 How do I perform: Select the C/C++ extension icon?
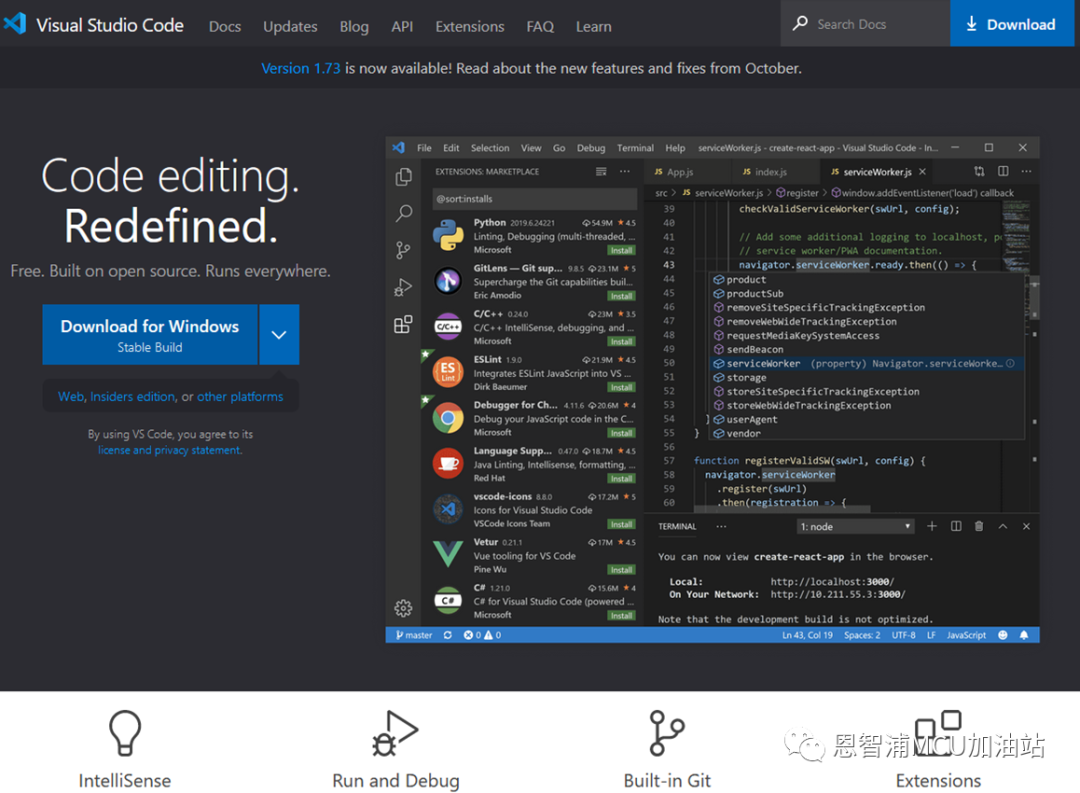448,327
